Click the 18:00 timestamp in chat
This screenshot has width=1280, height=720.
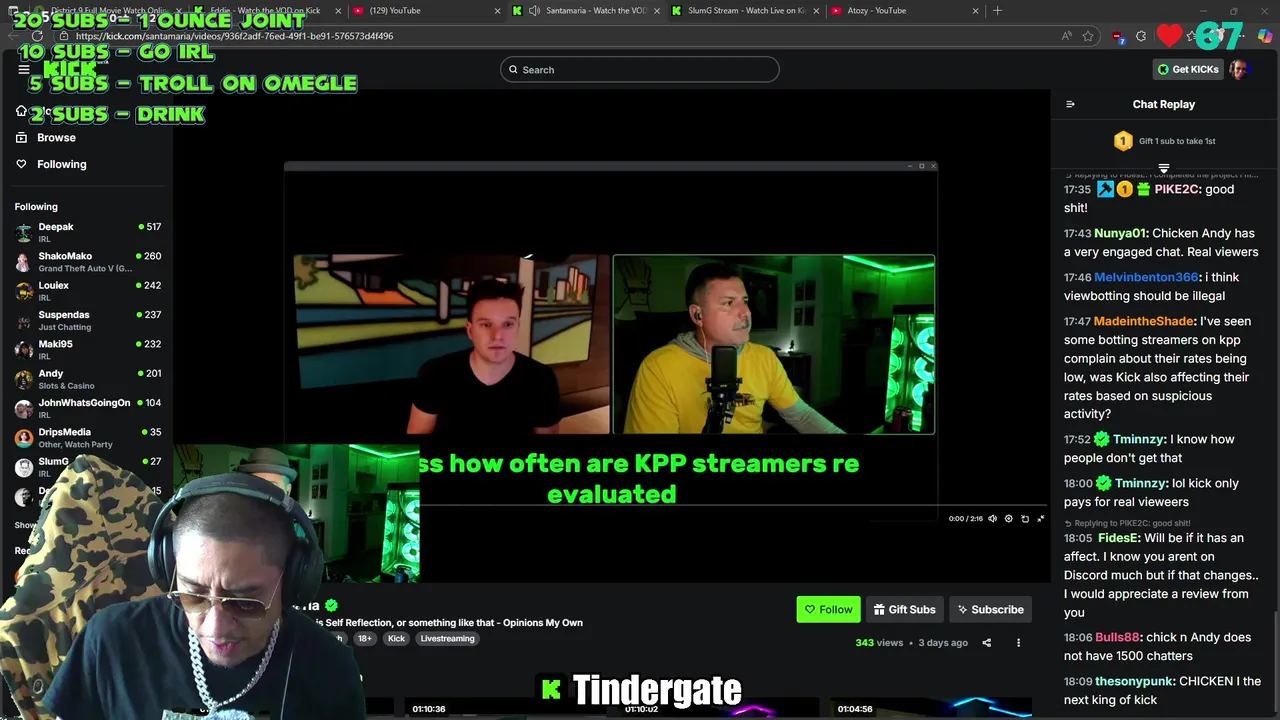coord(1077,483)
